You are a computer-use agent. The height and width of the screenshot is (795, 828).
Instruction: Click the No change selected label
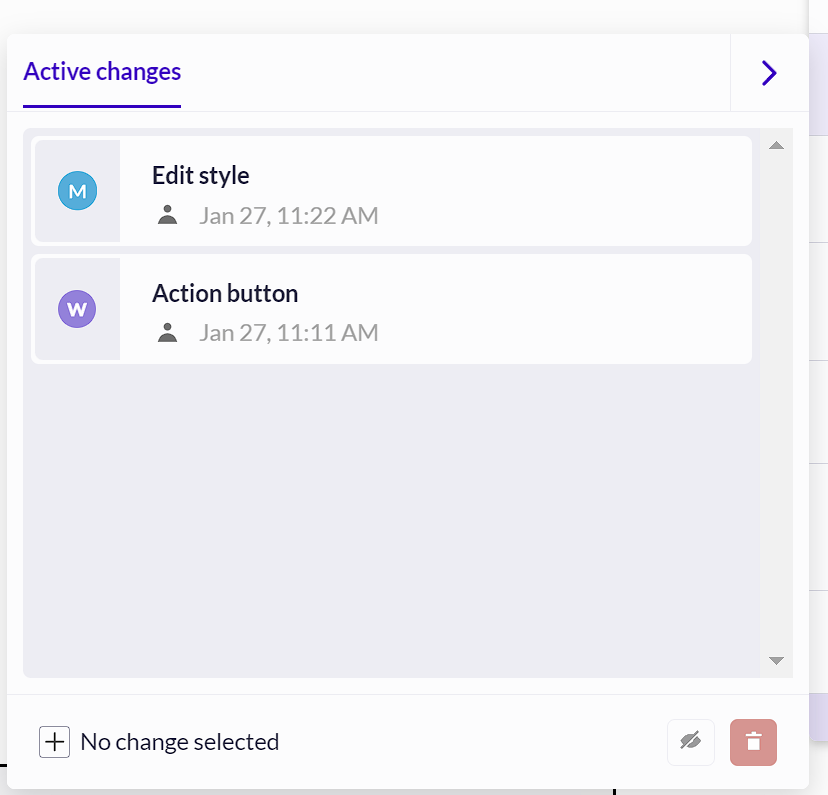click(x=180, y=742)
